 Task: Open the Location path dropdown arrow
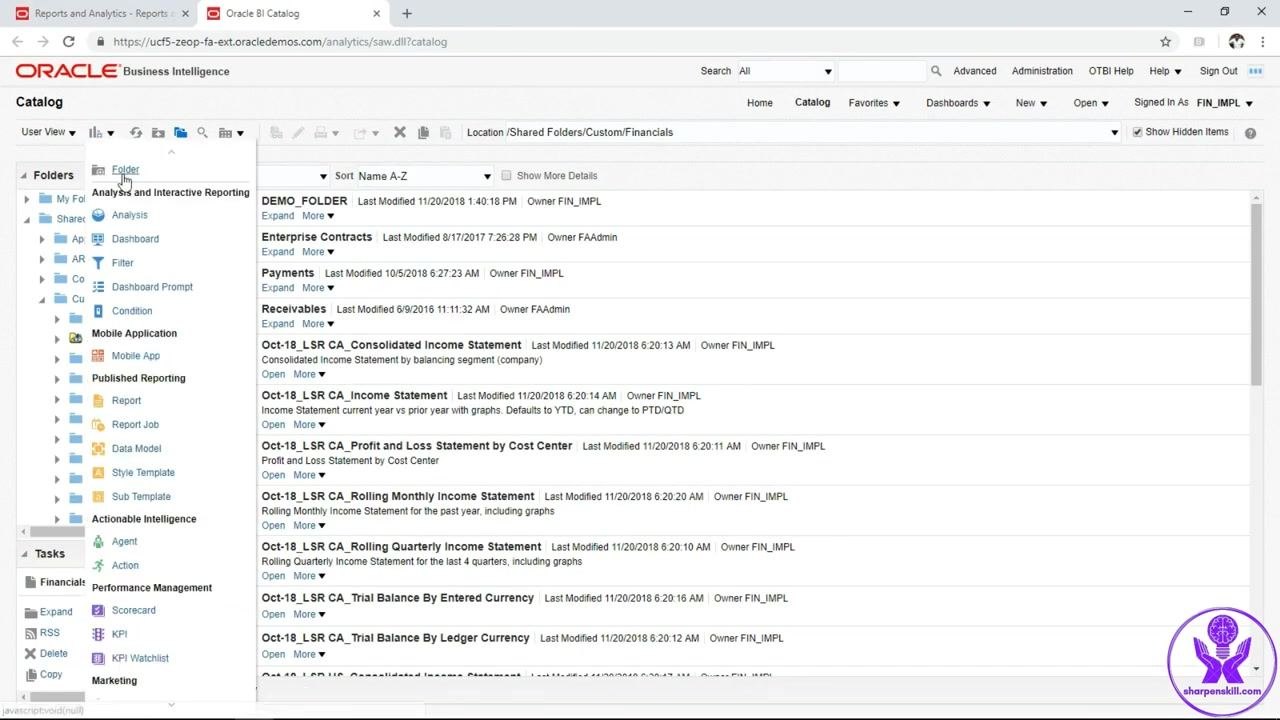pyautogui.click(x=1115, y=132)
